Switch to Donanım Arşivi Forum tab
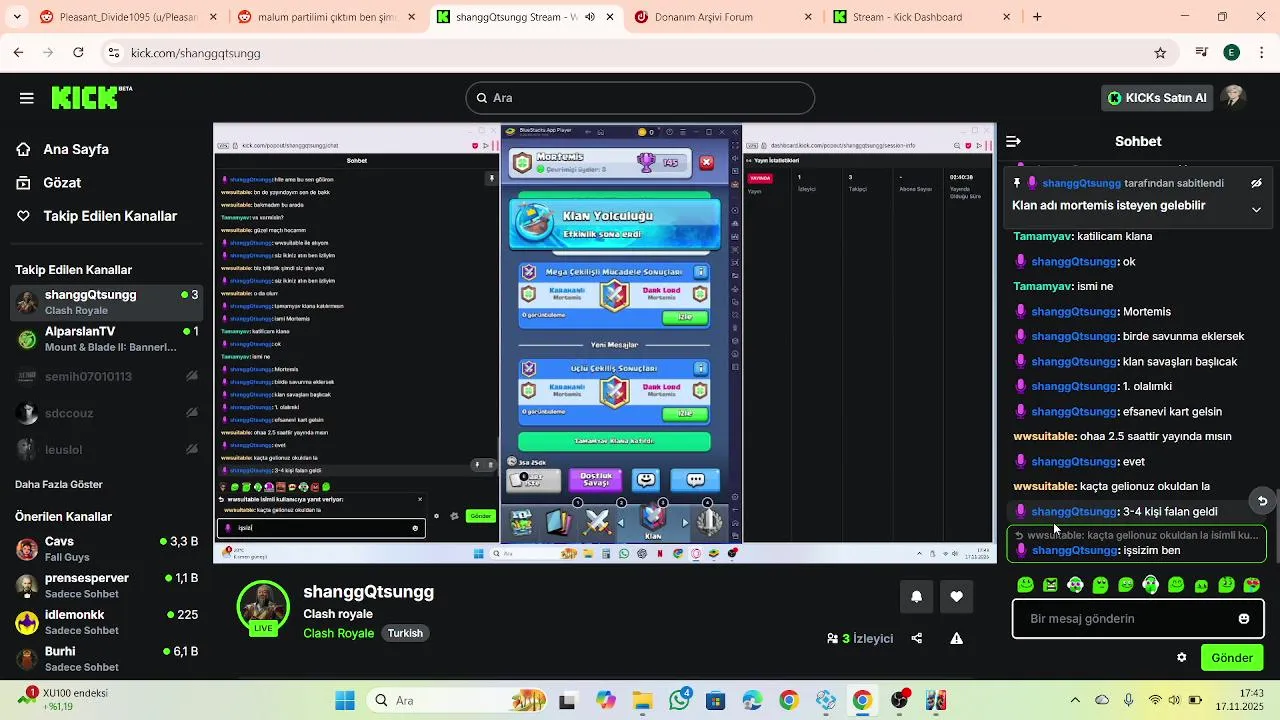Image resolution: width=1280 pixels, height=720 pixels. tap(722, 17)
